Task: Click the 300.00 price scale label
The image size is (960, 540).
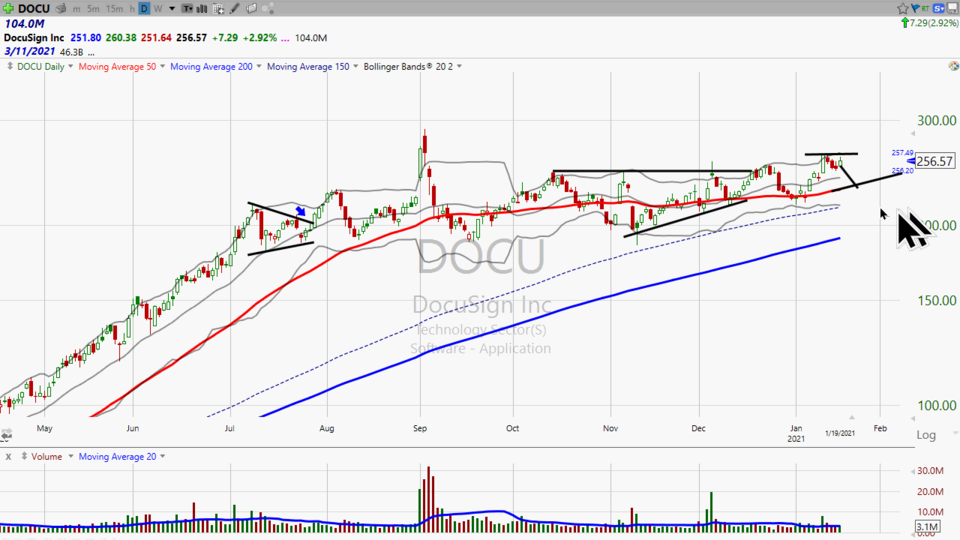Action: (937, 120)
